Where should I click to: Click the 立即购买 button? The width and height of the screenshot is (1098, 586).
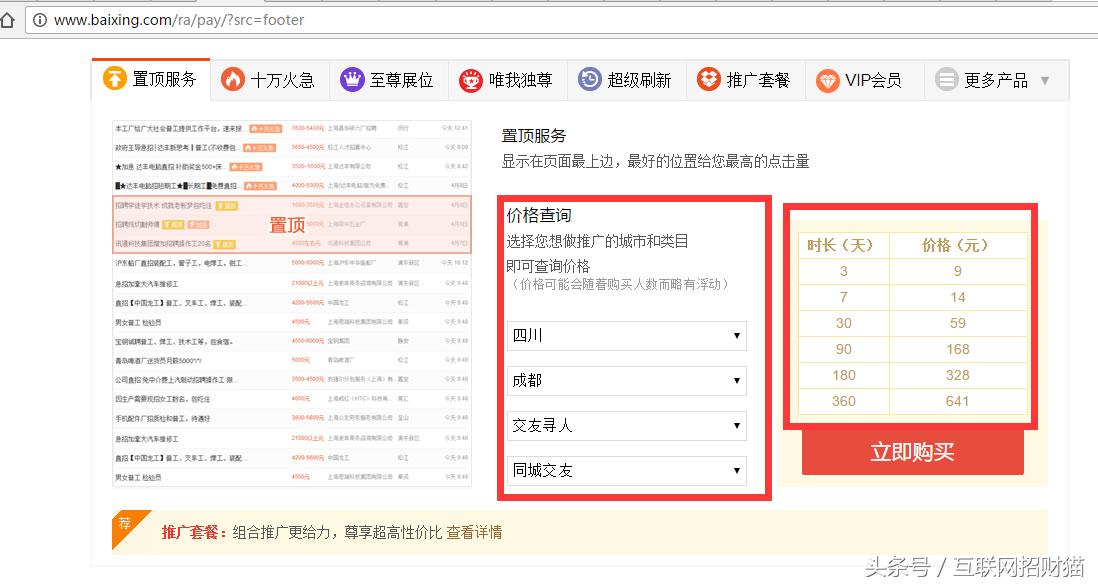coord(912,452)
